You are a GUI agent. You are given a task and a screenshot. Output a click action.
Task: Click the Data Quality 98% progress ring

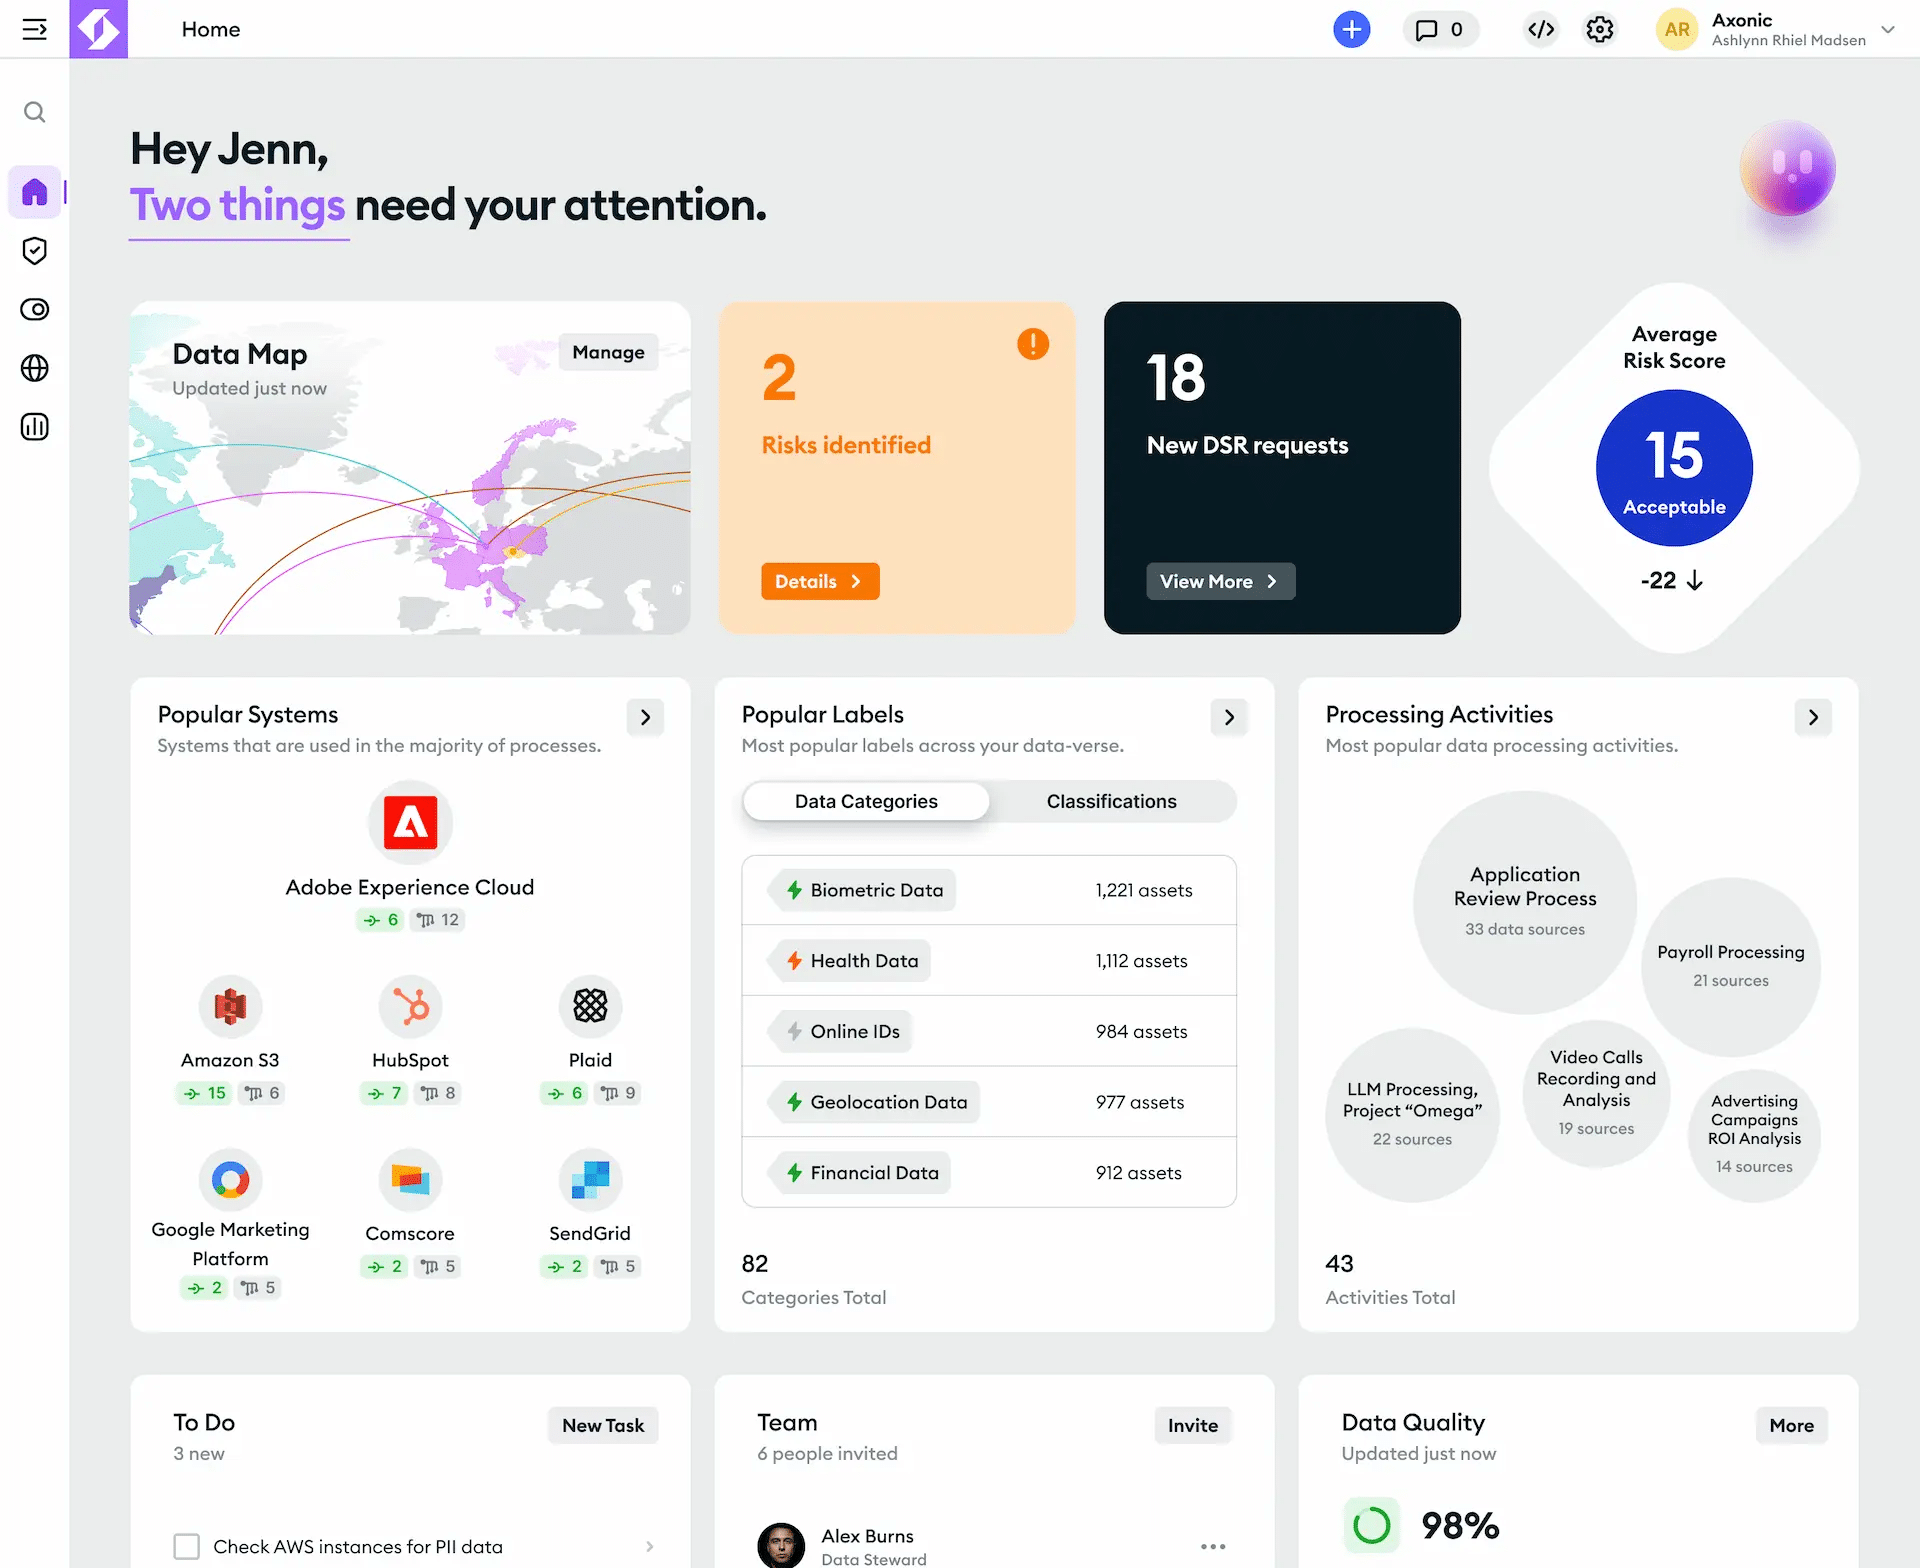1372,1526
